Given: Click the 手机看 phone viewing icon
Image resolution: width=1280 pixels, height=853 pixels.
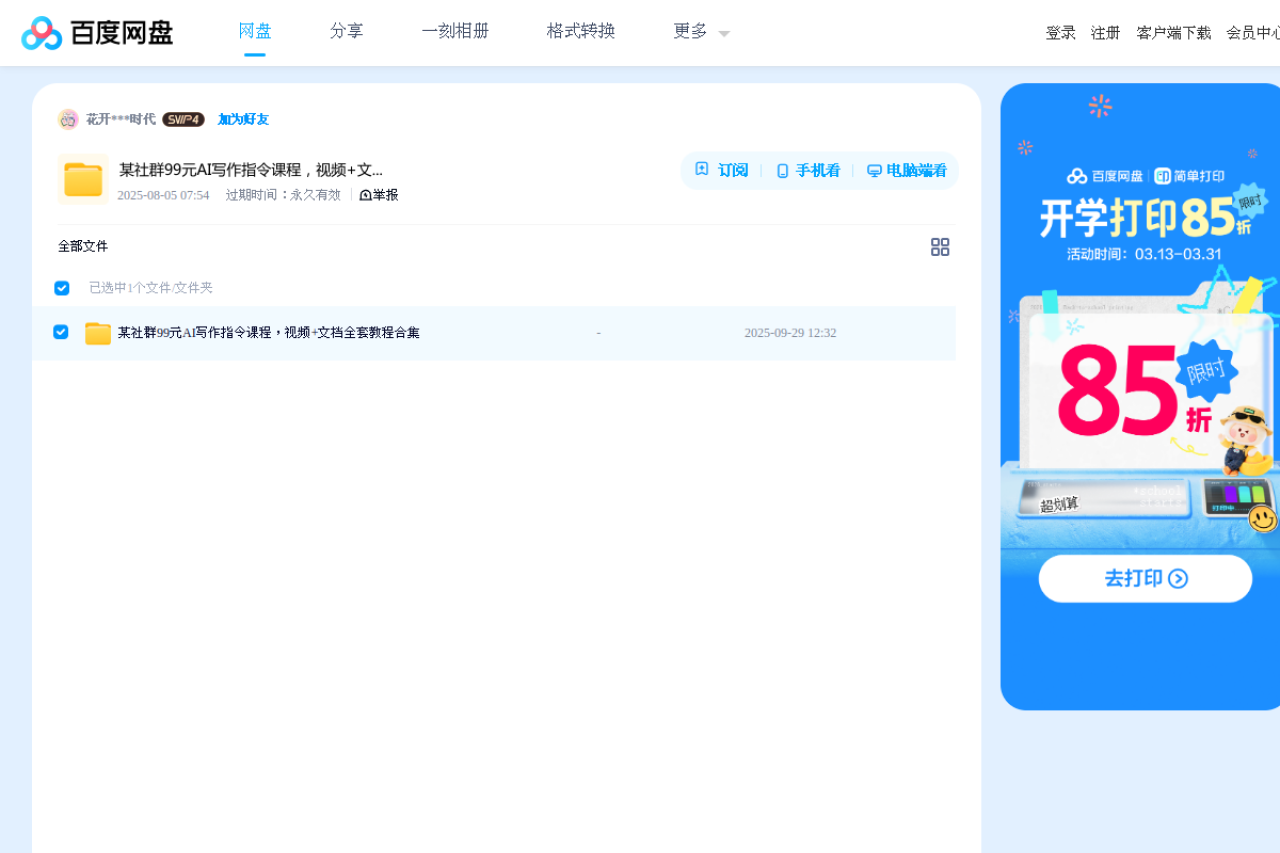Looking at the screenshot, I should click(781, 170).
